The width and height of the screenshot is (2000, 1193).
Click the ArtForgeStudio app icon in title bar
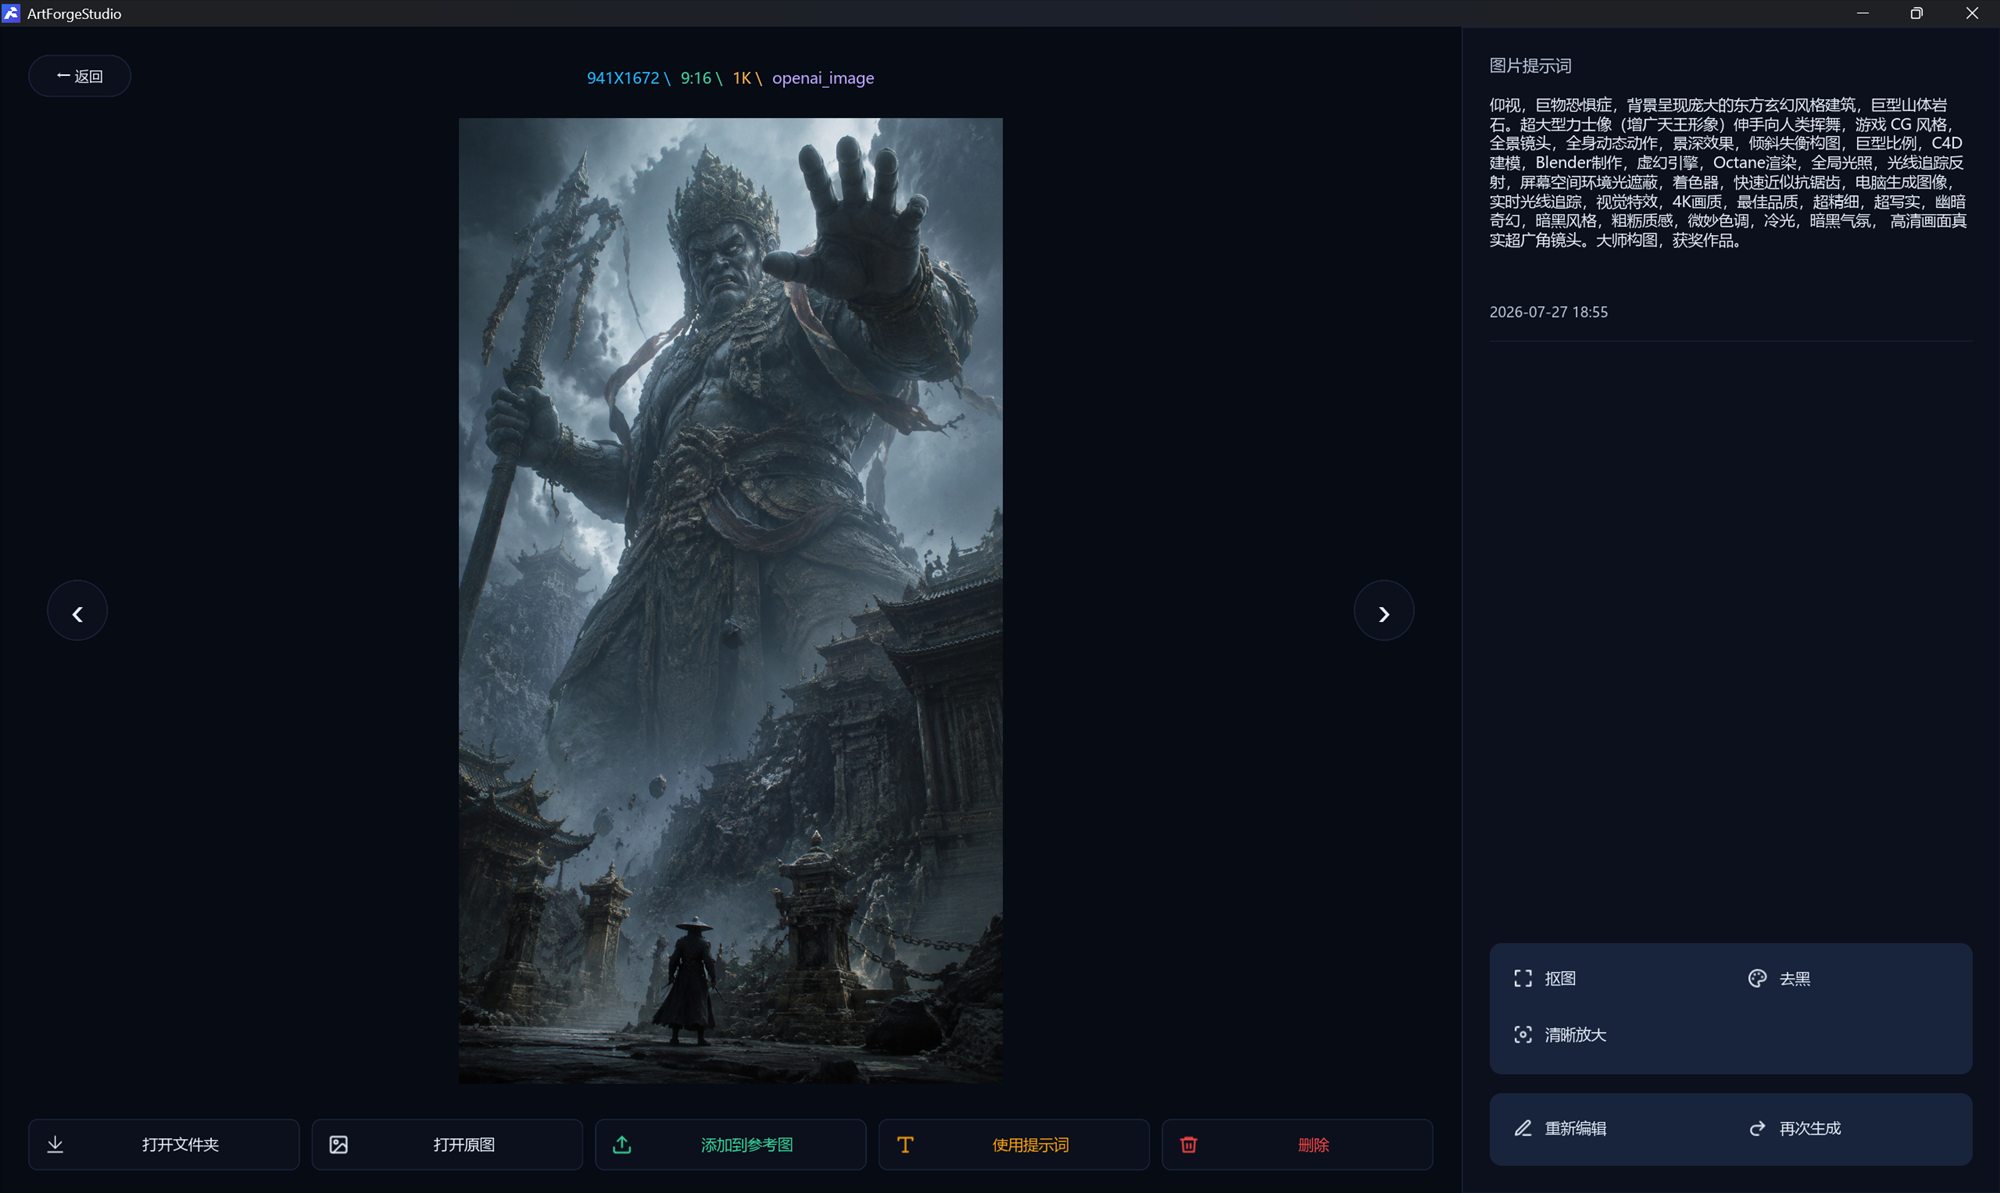[x=11, y=13]
